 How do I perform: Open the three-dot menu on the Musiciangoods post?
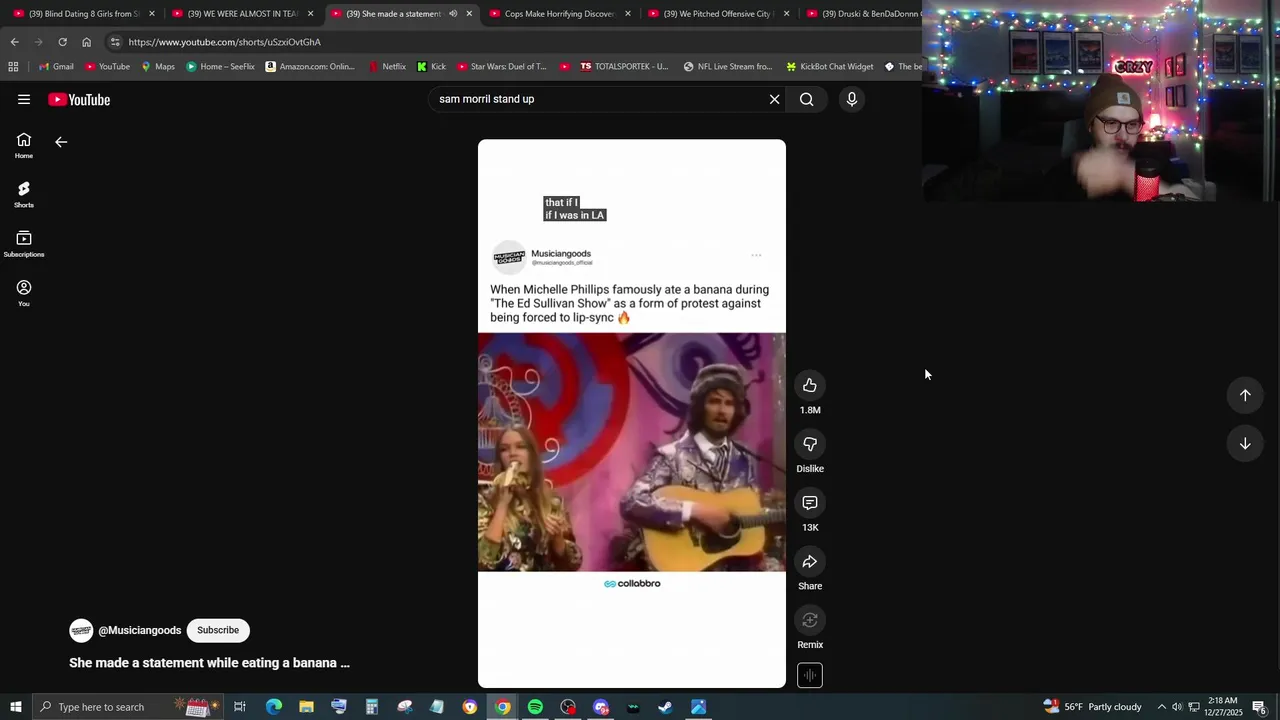click(756, 255)
